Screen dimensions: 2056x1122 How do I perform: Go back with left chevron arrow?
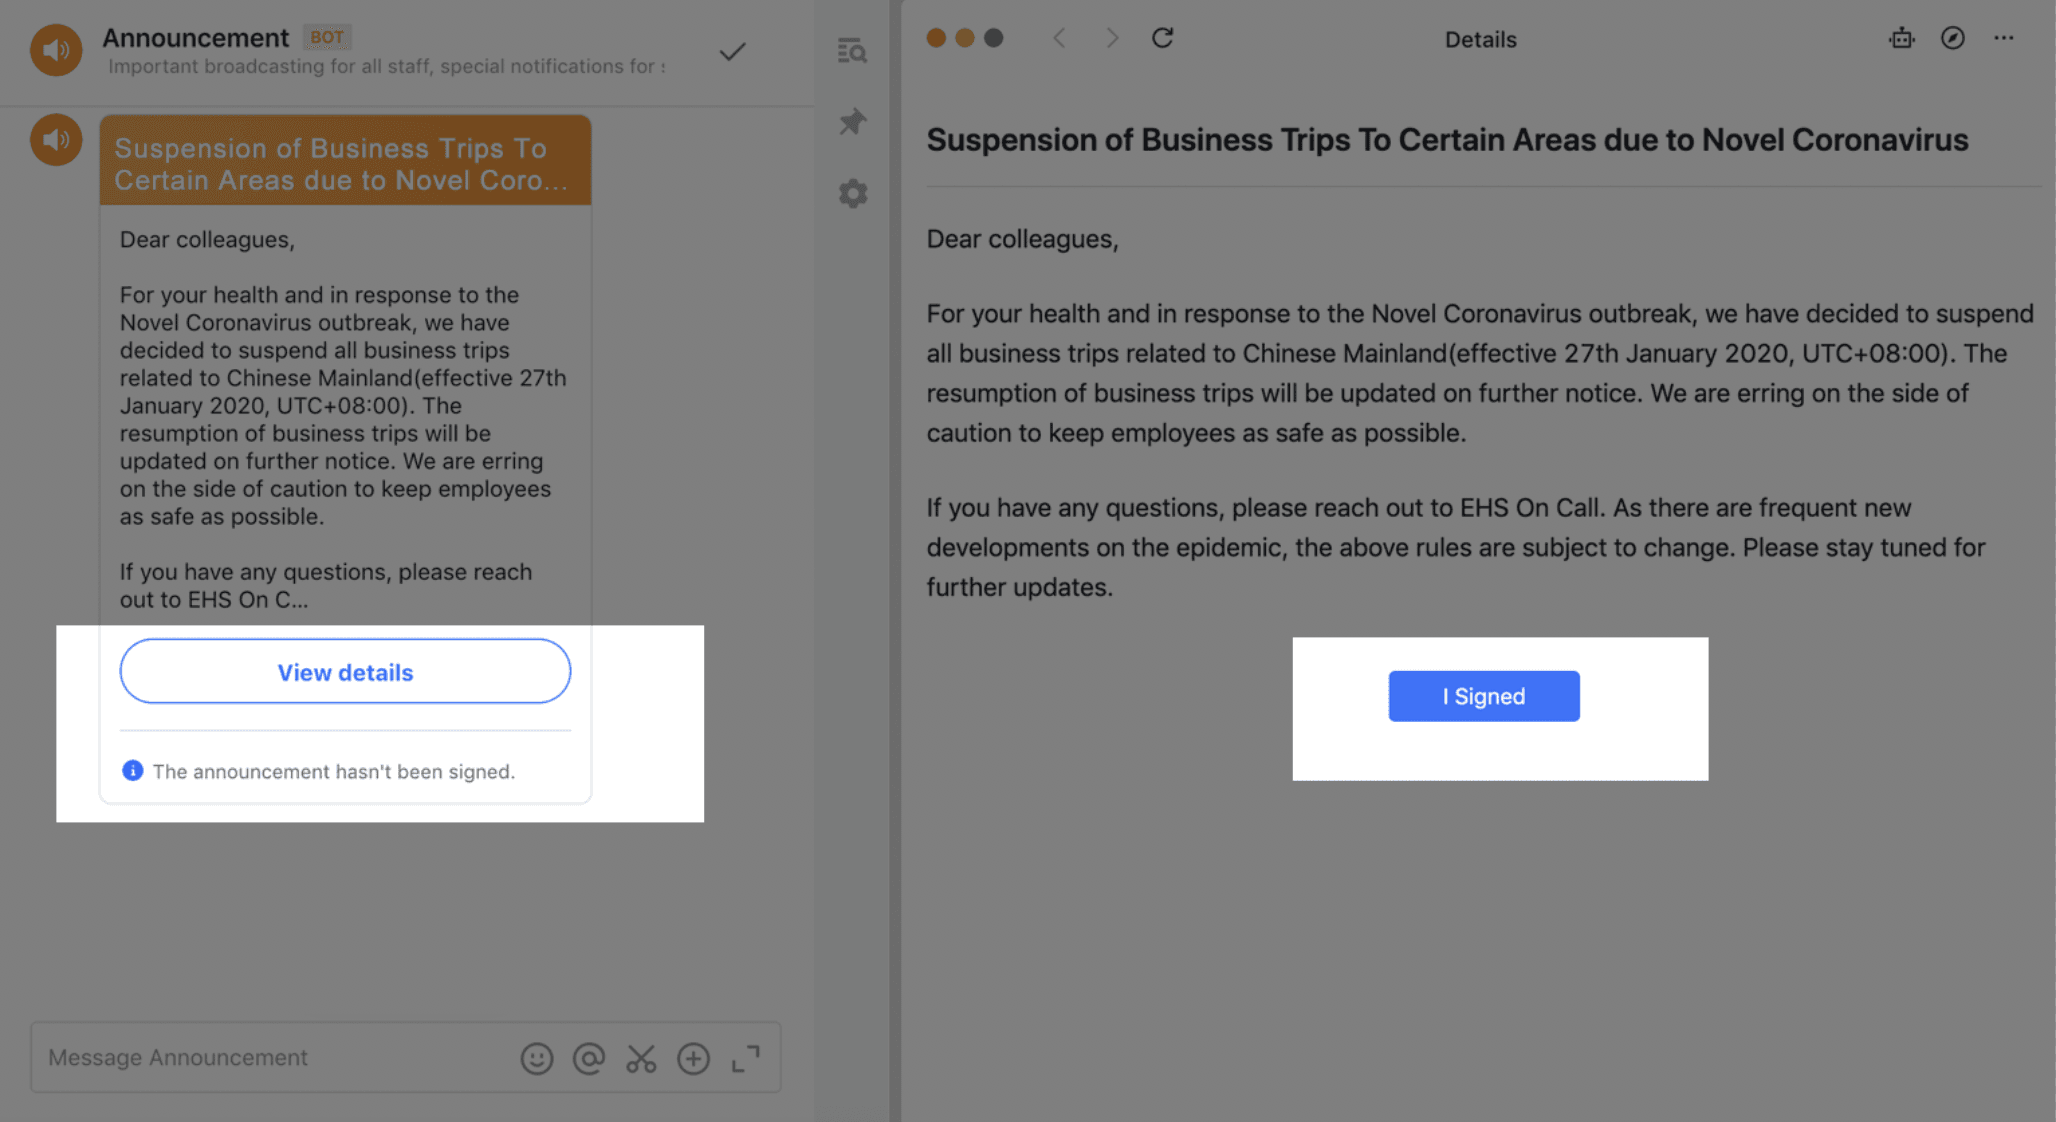point(1059,38)
